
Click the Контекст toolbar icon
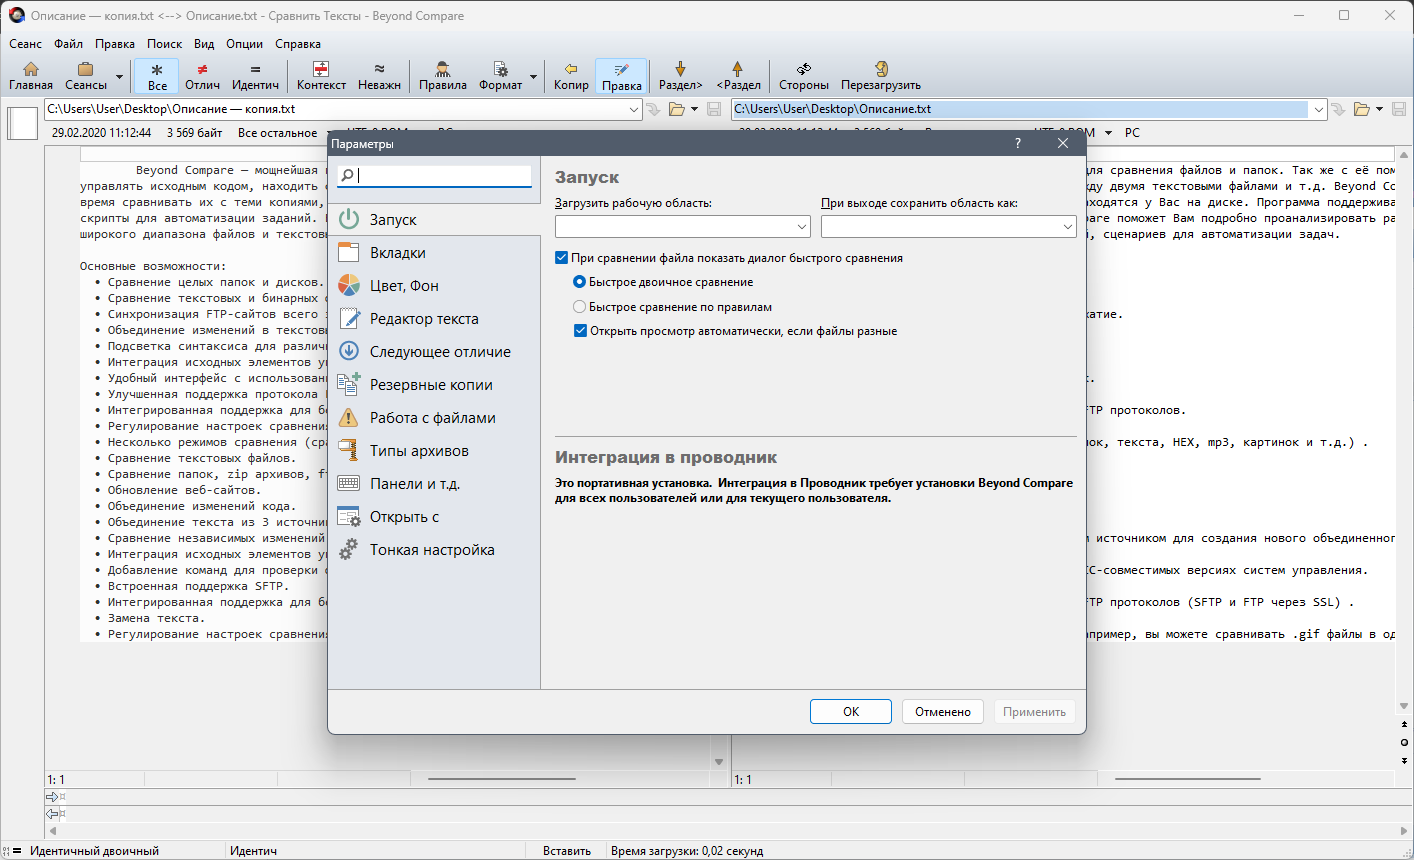(x=321, y=76)
